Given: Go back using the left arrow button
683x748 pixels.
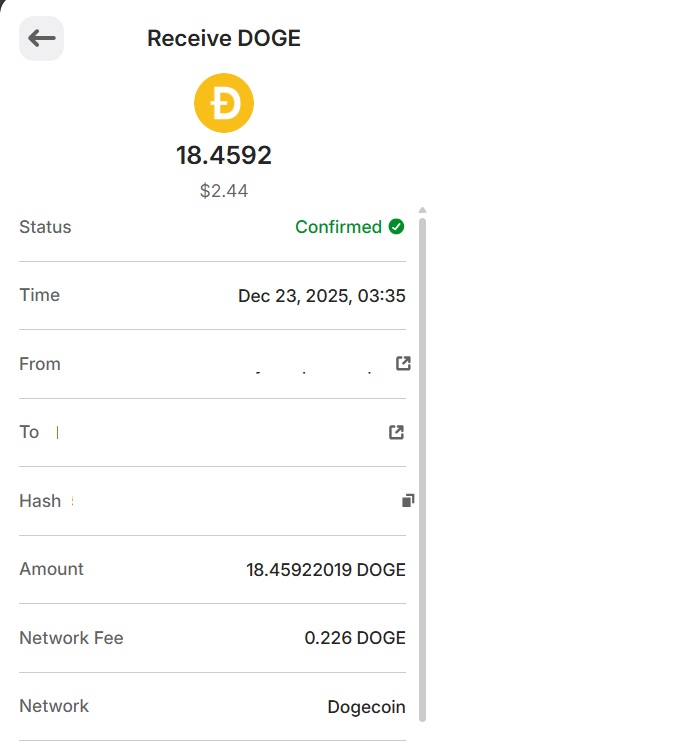Looking at the screenshot, I should coord(41,38).
